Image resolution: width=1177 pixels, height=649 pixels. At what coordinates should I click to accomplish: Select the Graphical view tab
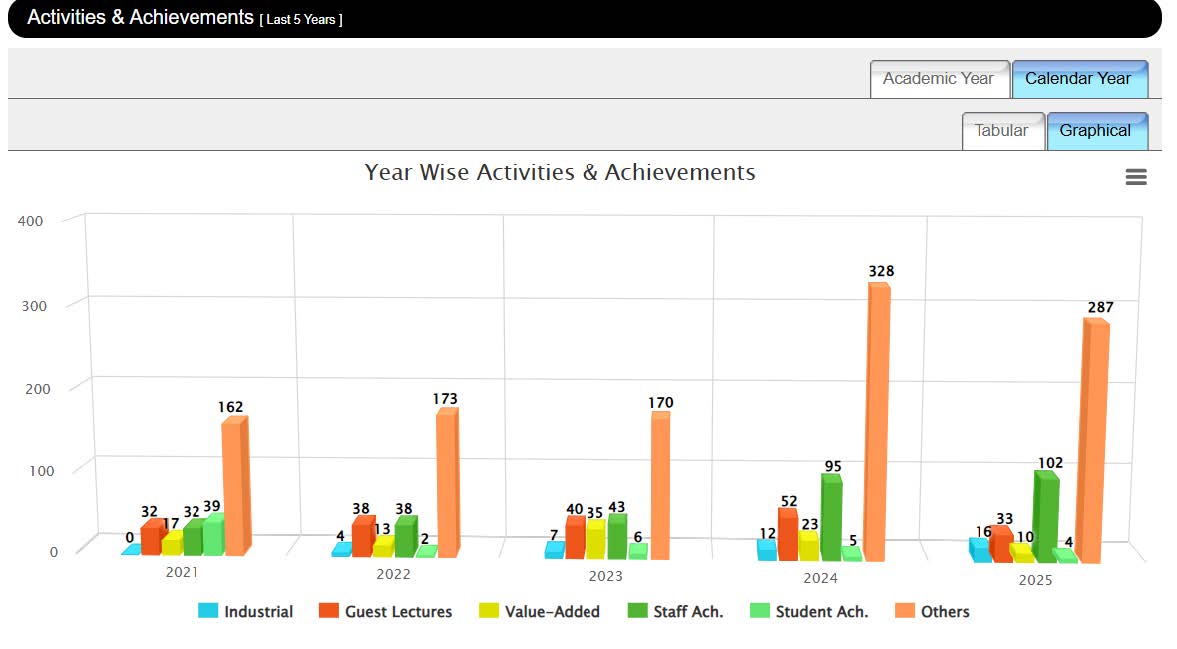click(1095, 131)
